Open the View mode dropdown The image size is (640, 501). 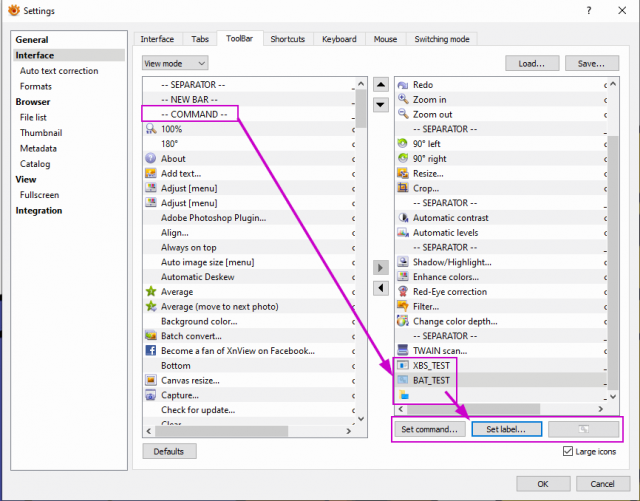click(x=175, y=63)
